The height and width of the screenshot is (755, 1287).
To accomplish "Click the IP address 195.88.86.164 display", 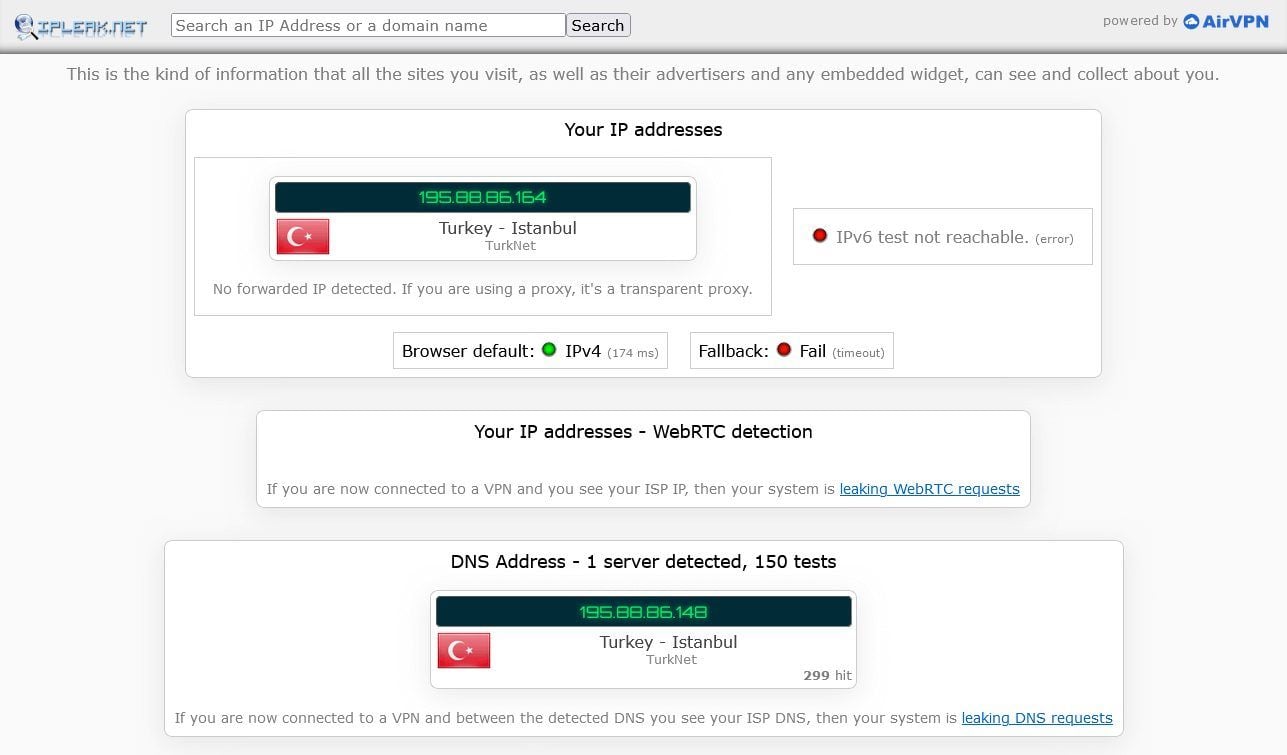I will click(x=483, y=197).
